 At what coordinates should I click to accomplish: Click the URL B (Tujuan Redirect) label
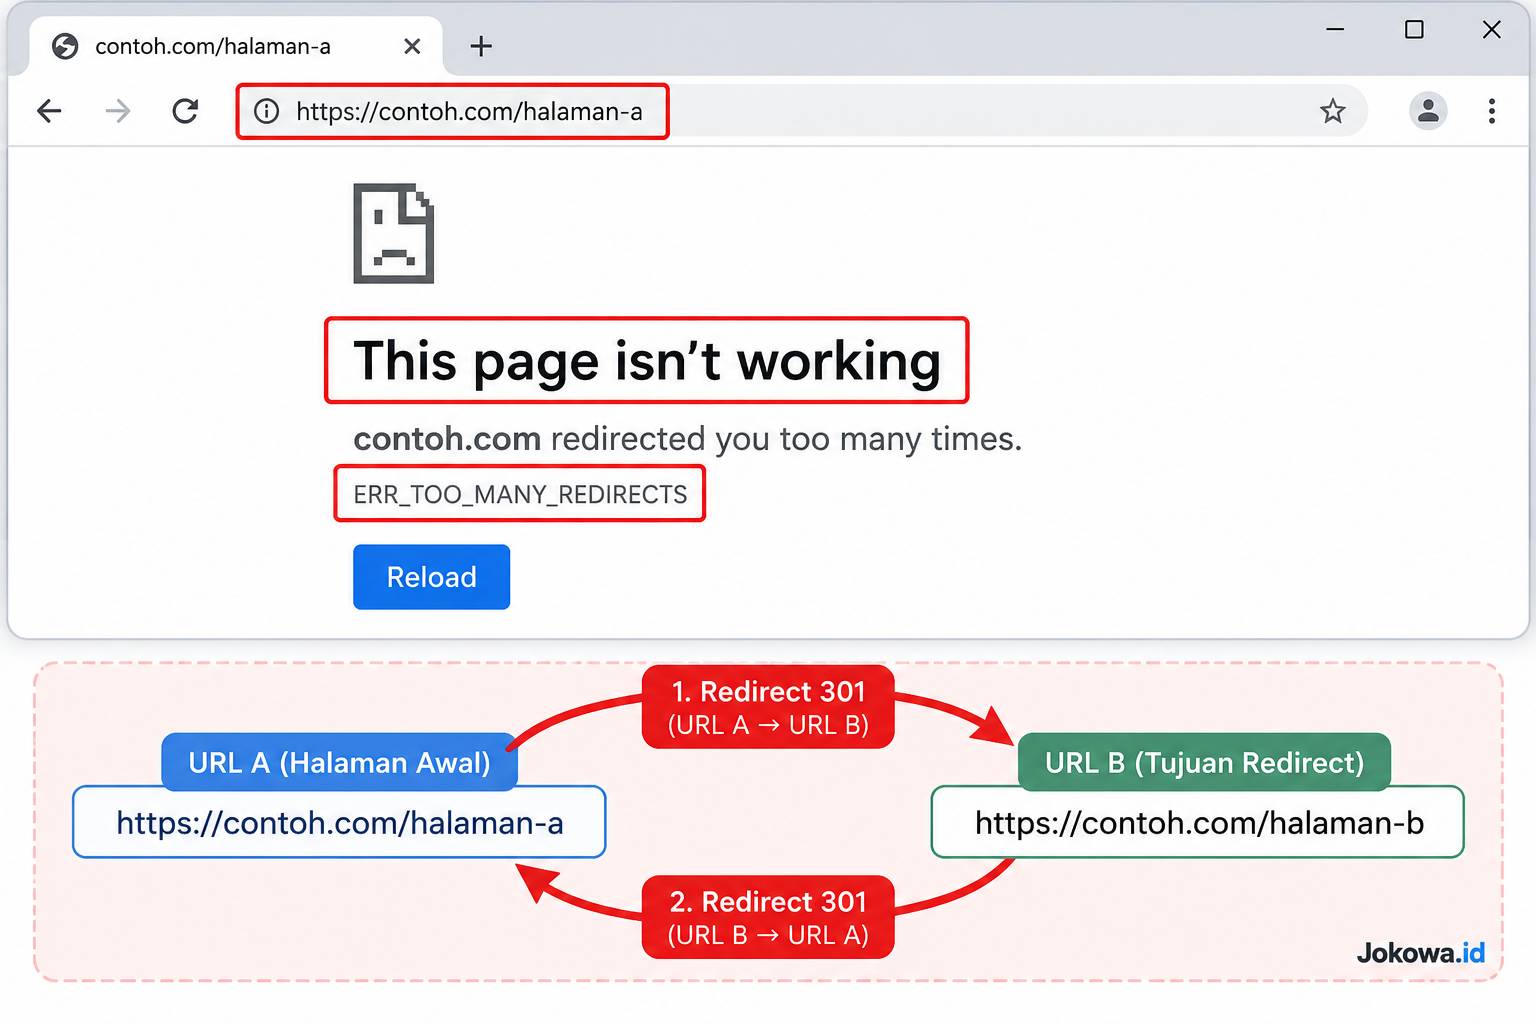pos(1204,762)
